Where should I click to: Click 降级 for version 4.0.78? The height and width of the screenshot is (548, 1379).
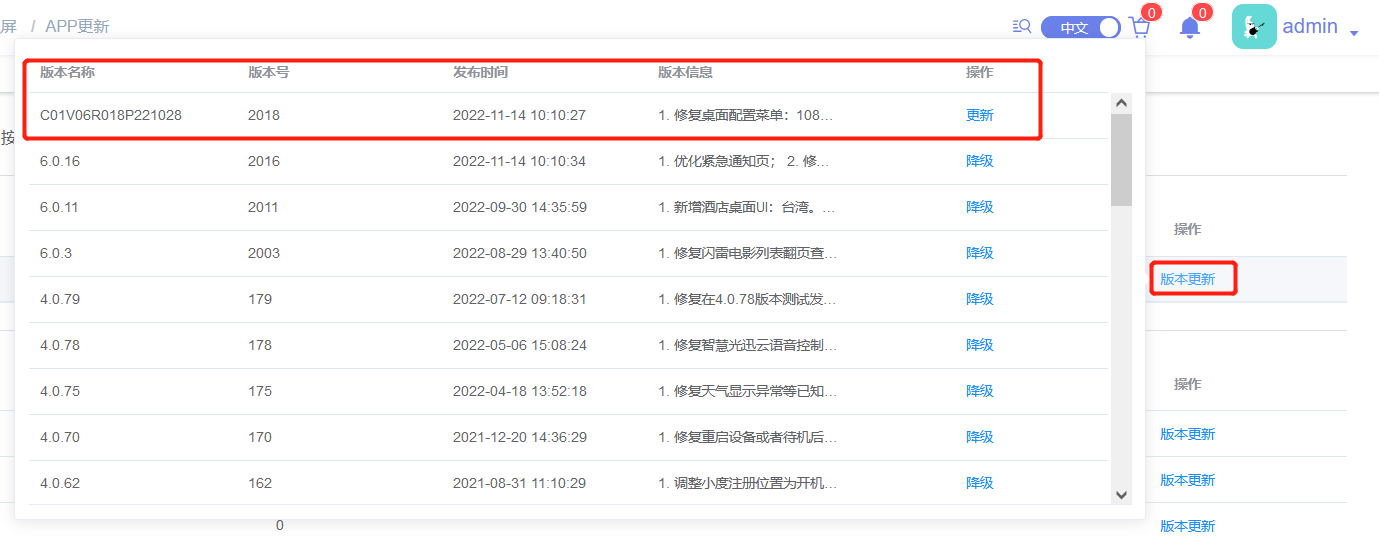pyautogui.click(x=979, y=345)
